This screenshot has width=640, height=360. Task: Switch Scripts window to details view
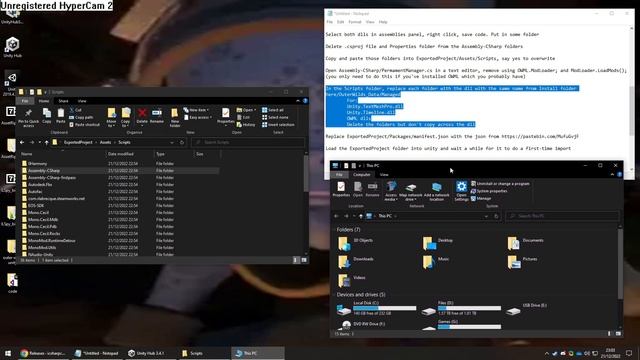(x=296, y=260)
